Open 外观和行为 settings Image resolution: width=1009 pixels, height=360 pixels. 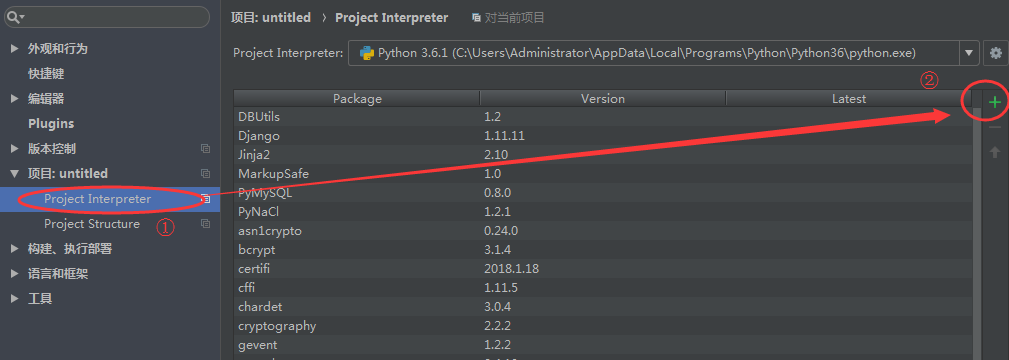[x=57, y=49]
